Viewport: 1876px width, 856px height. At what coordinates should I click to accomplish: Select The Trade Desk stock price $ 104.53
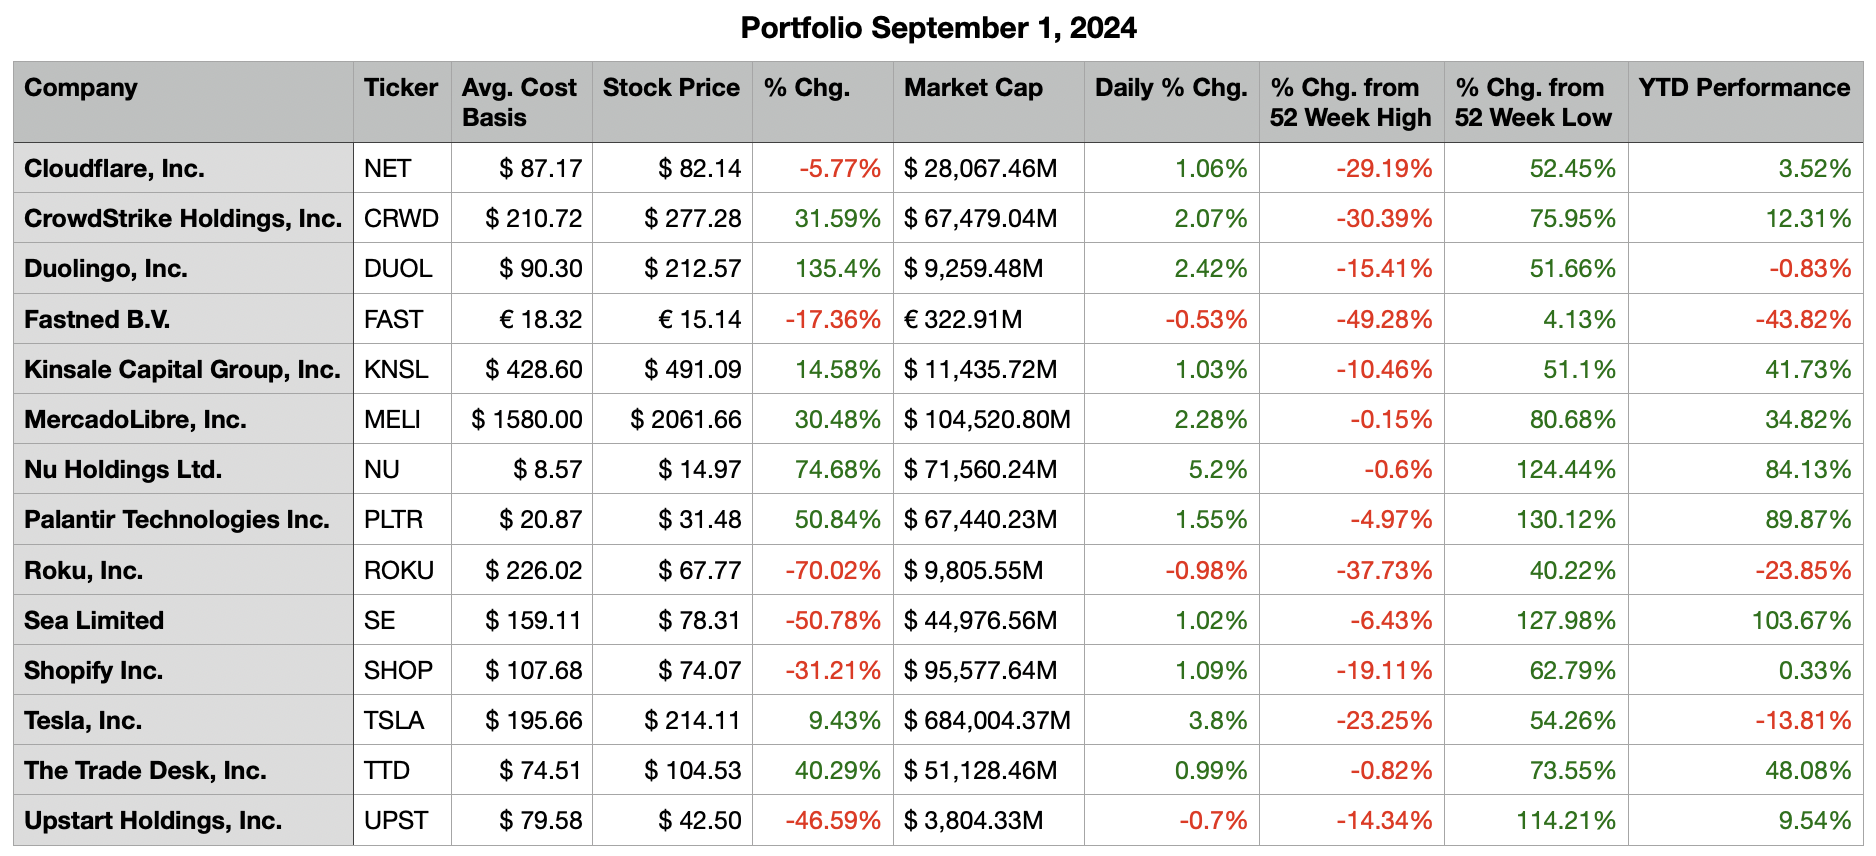692,771
